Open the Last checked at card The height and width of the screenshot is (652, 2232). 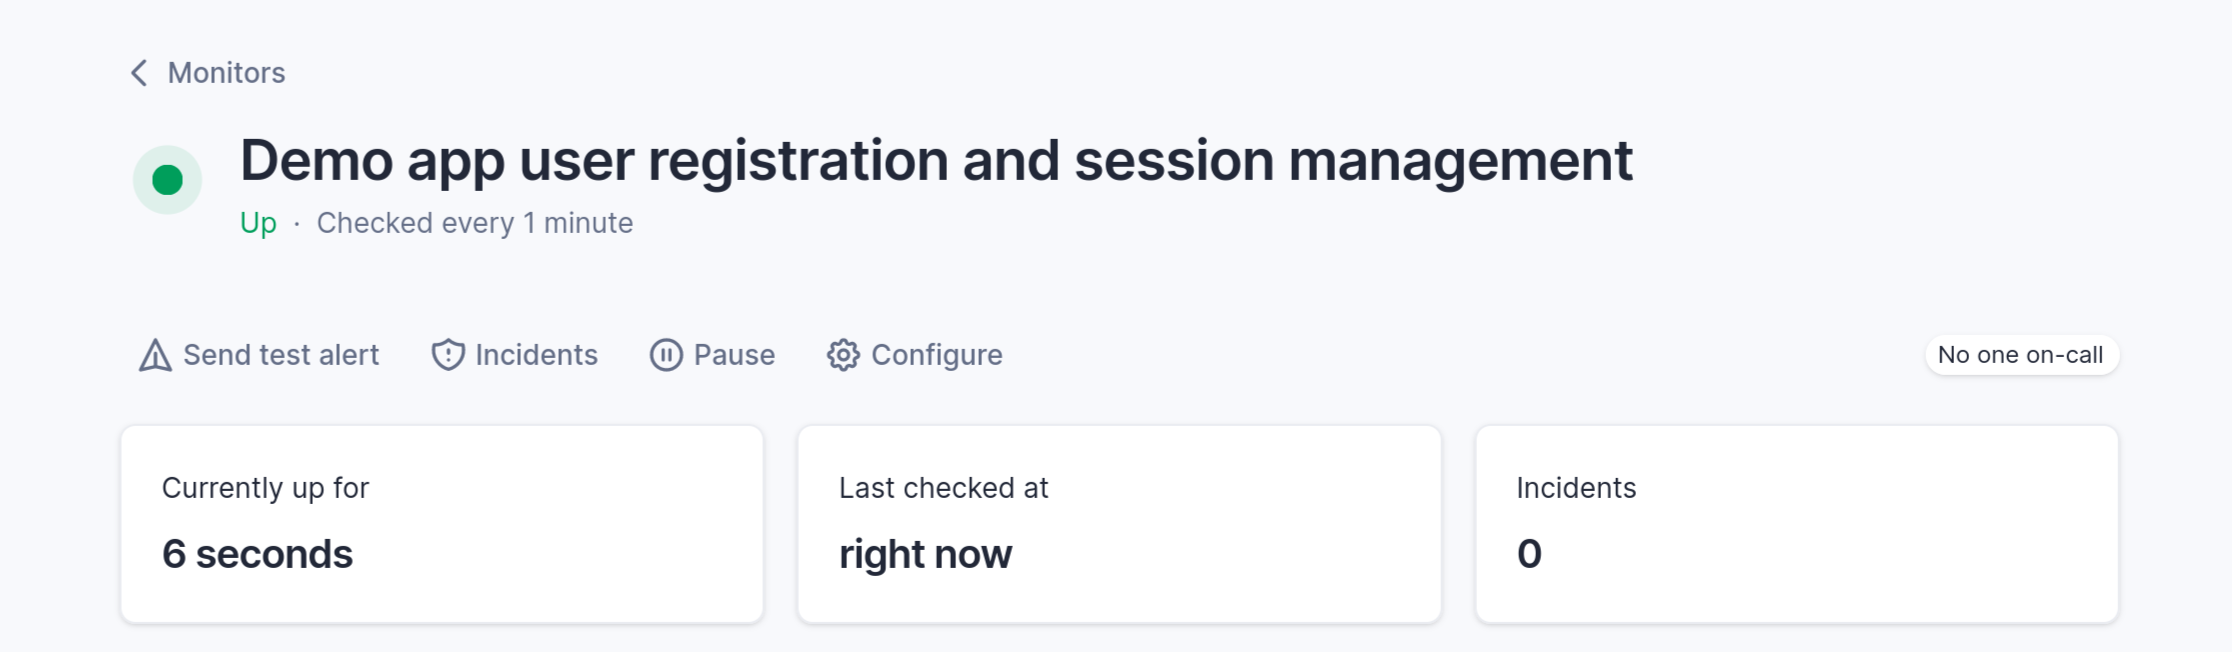pyautogui.click(x=1119, y=524)
